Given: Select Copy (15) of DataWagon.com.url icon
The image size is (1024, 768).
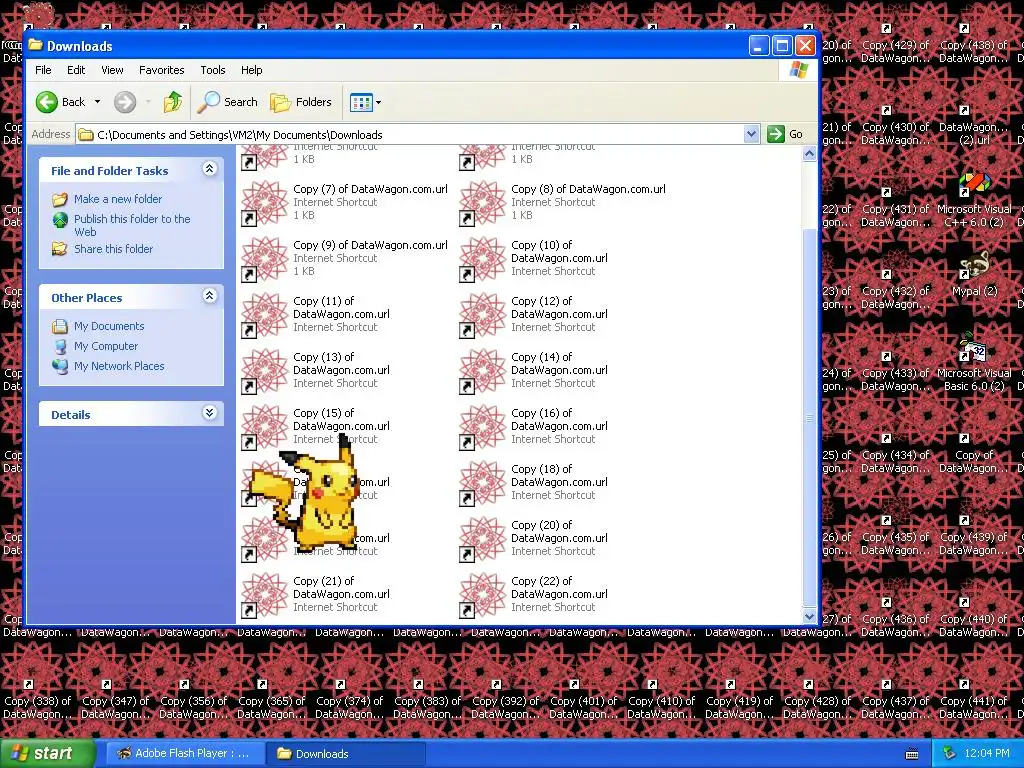Looking at the screenshot, I should point(264,427).
